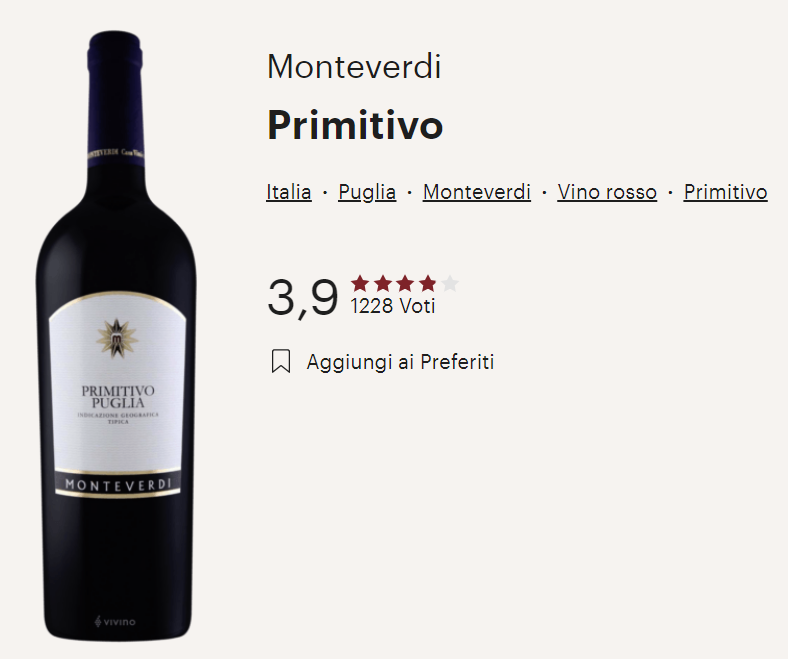Click the bold Primitivo wine title

pyautogui.click(x=355, y=125)
